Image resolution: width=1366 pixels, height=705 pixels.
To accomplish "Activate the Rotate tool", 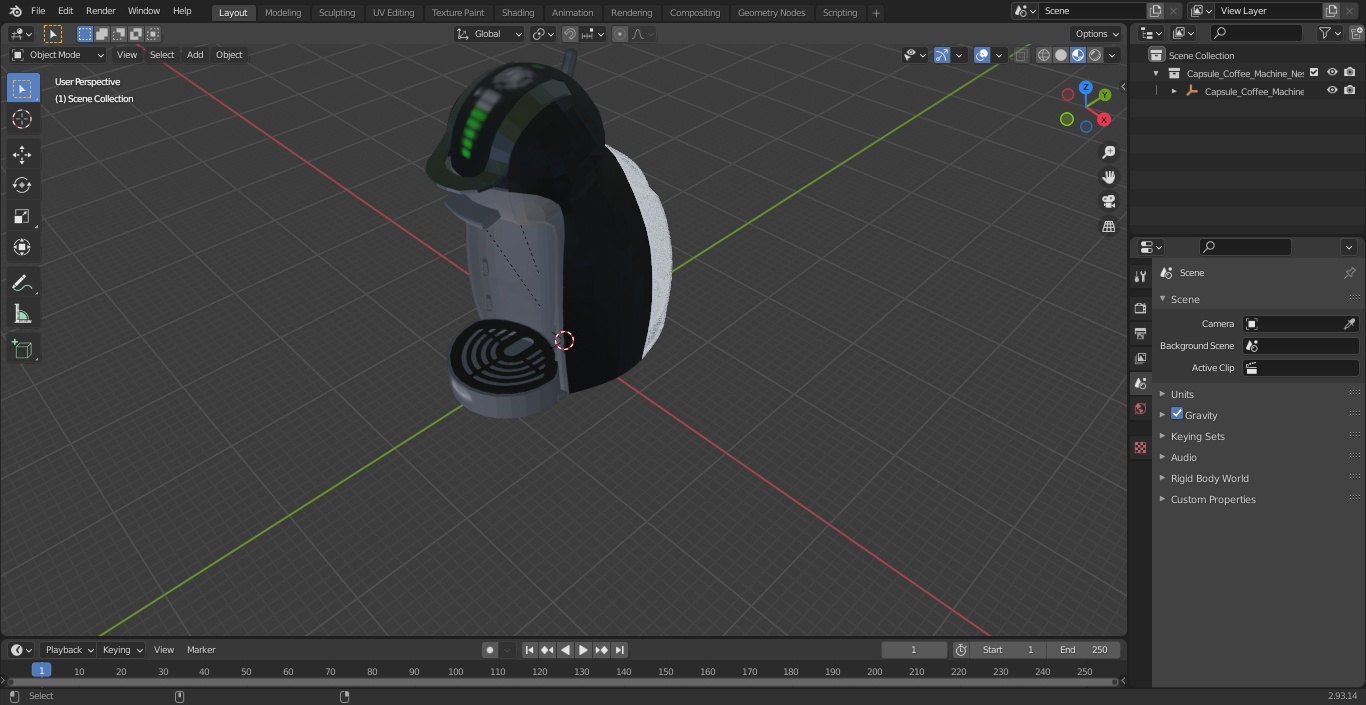I will point(22,185).
